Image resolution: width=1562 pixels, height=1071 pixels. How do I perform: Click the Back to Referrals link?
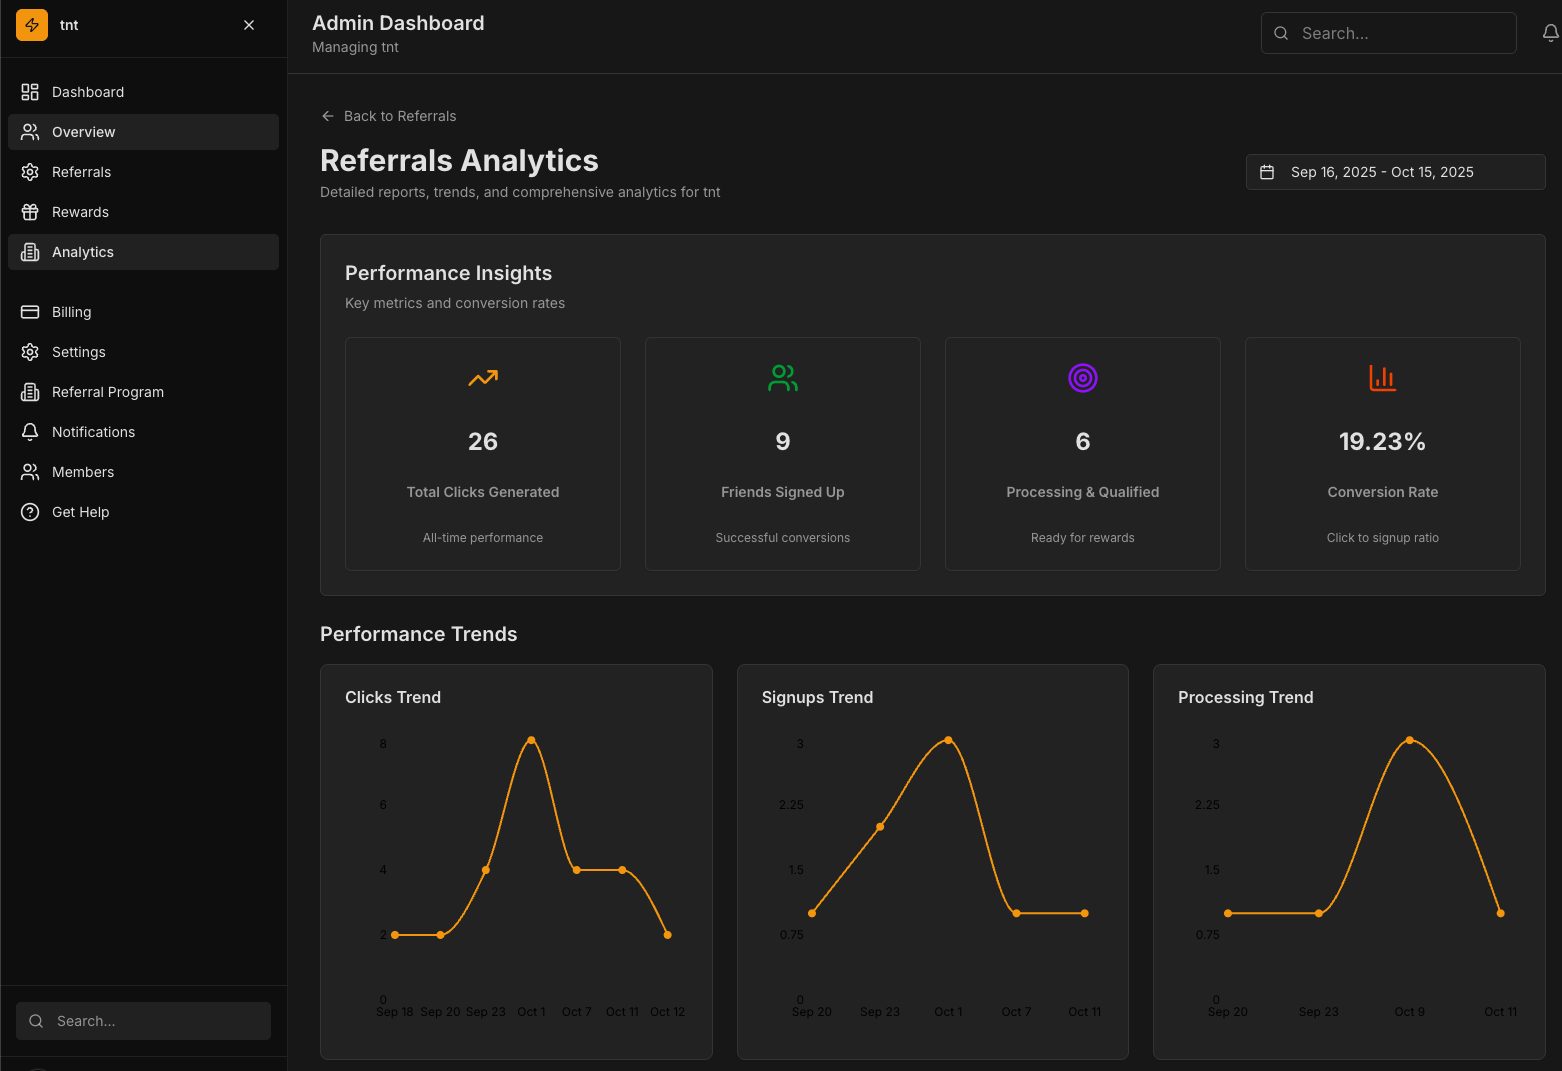coord(399,116)
